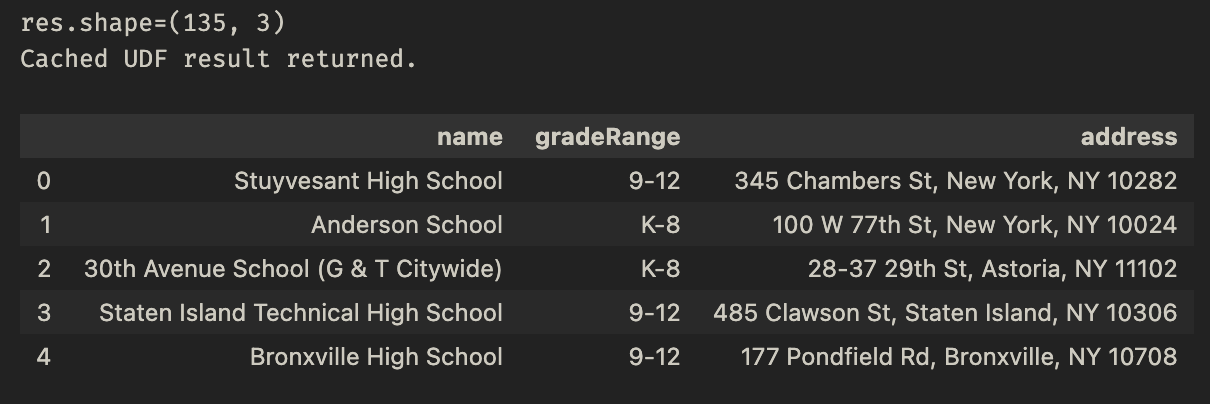Screen dimensions: 1210x404
Task: Click address 28-37 29th St, Astoria
Action: tap(993, 269)
